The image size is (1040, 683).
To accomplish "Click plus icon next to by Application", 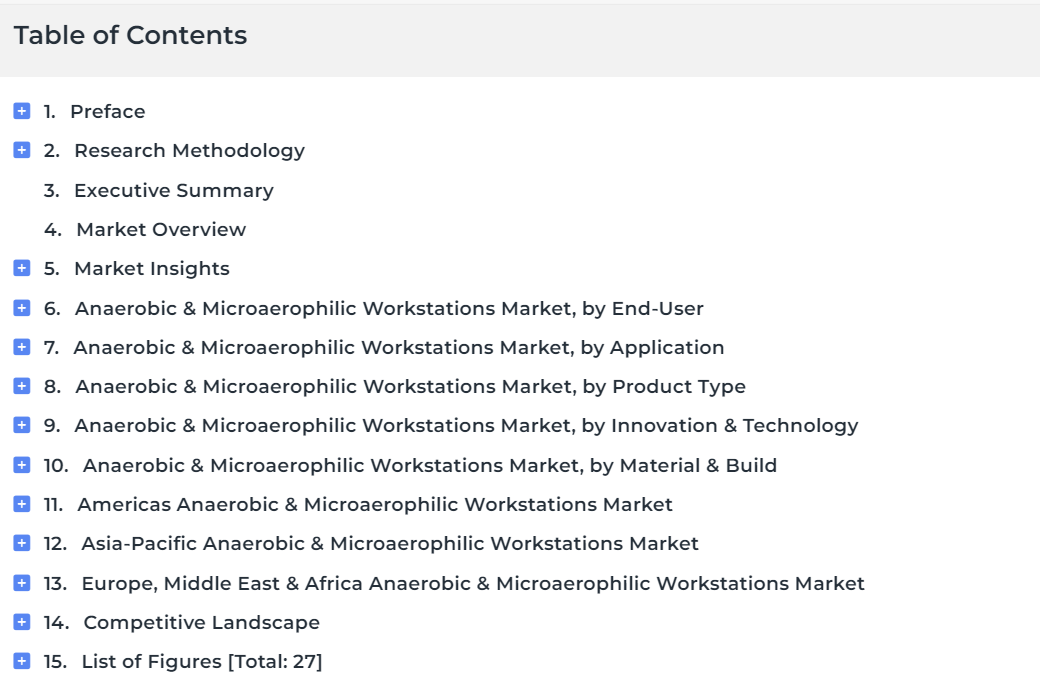I will click(x=22, y=347).
